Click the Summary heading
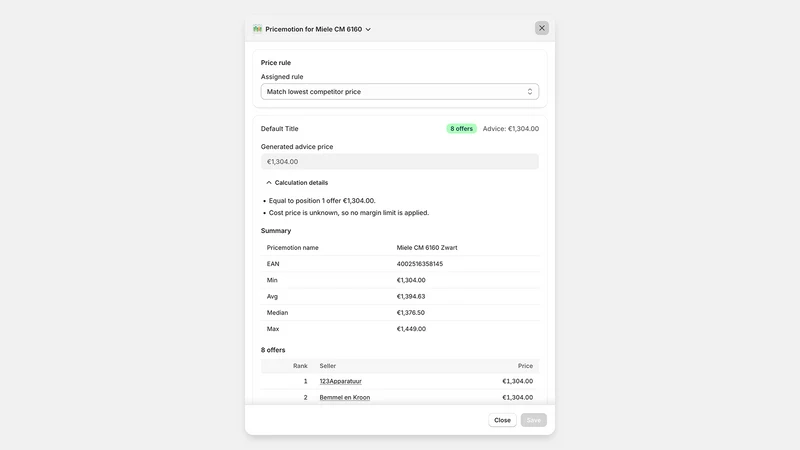Viewport: 800px width, 450px height. tap(276, 231)
